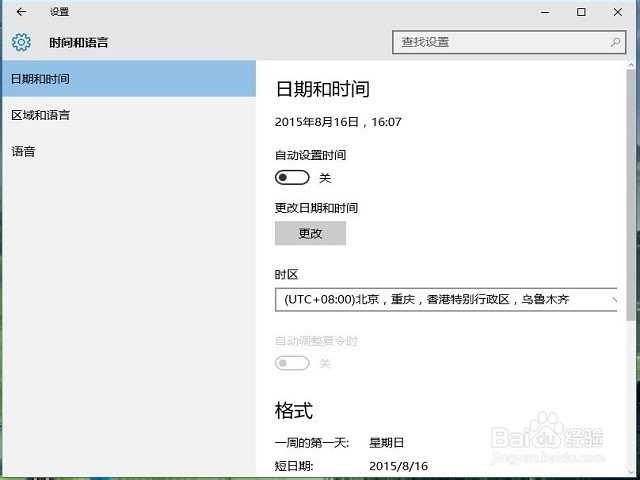Minimize the Settings window
Viewport: 640px width, 480px height.
pyautogui.click(x=545, y=12)
